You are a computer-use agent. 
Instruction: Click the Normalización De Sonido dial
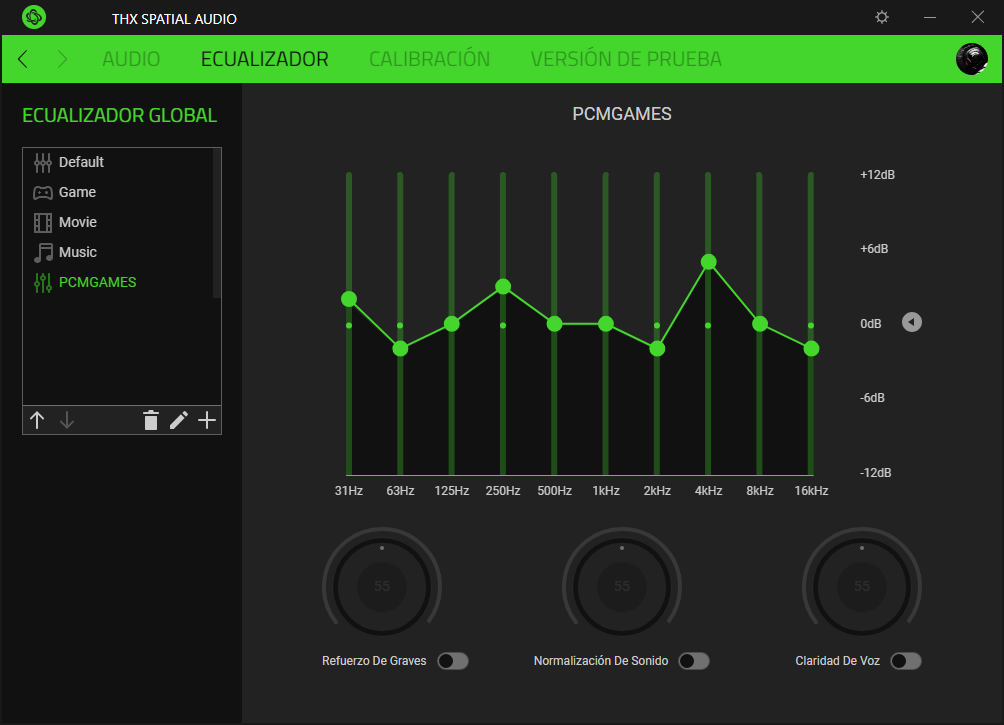click(x=622, y=586)
